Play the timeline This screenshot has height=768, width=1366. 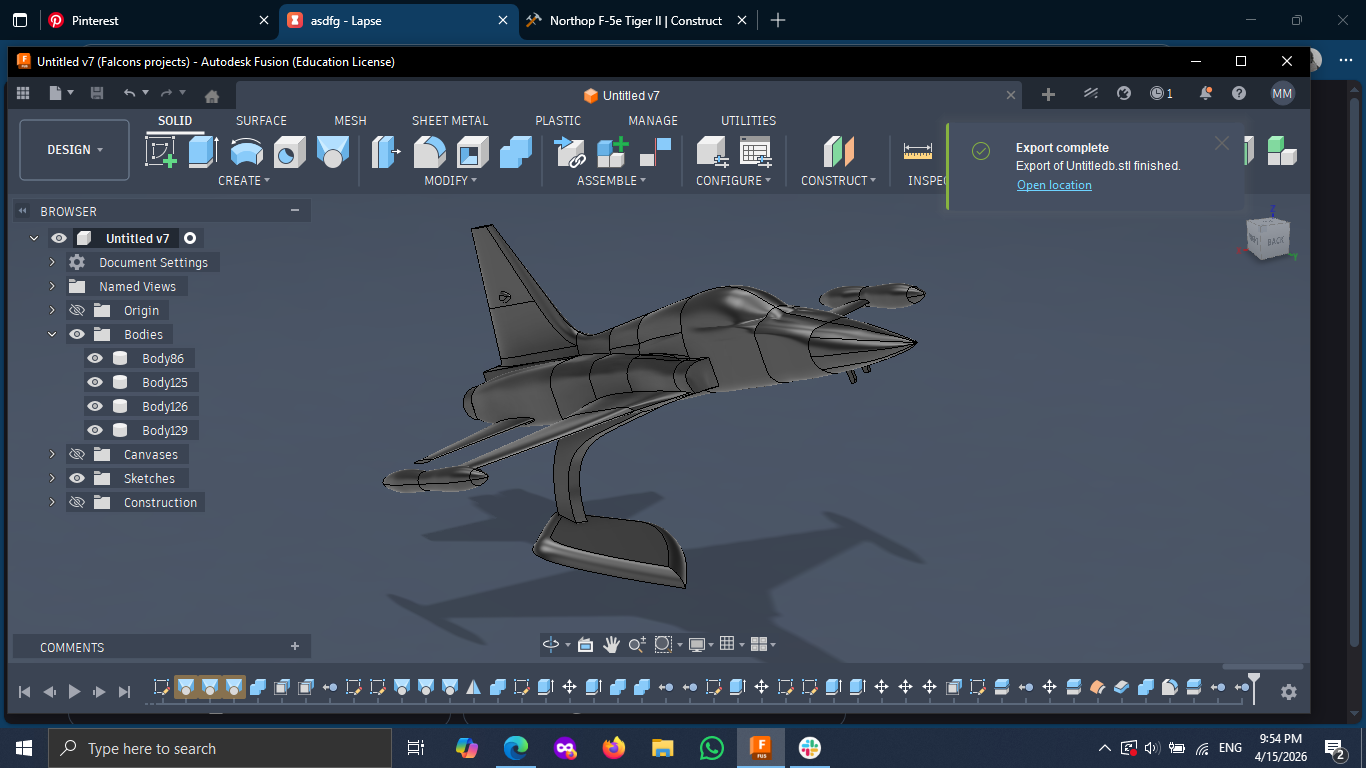(x=74, y=691)
